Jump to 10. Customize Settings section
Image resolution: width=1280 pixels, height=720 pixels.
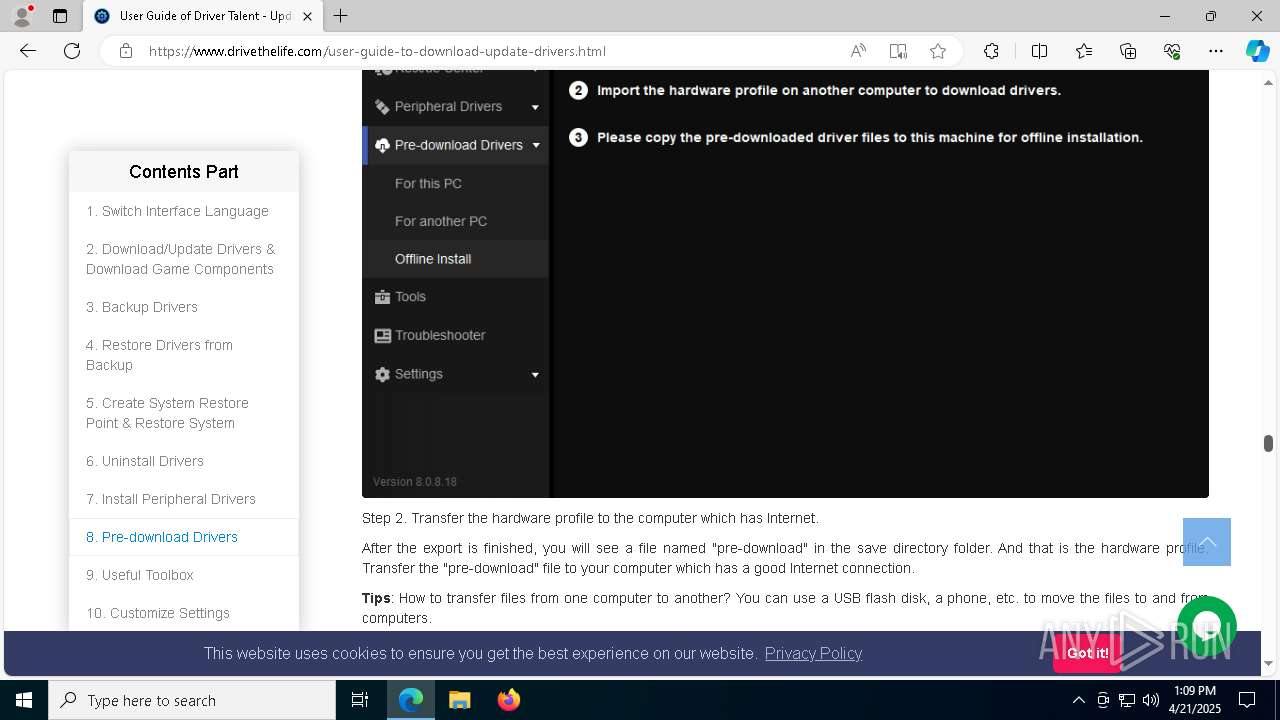pyautogui.click(x=158, y=613)
